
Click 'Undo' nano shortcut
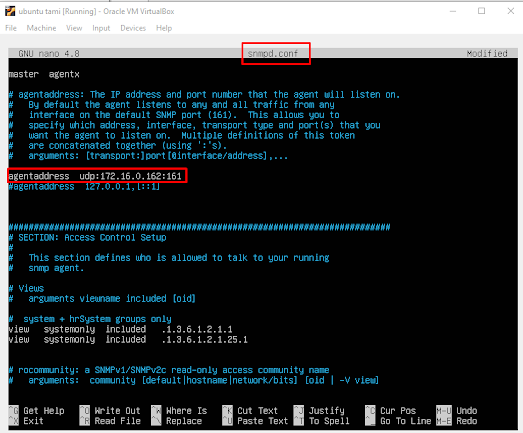457,410
